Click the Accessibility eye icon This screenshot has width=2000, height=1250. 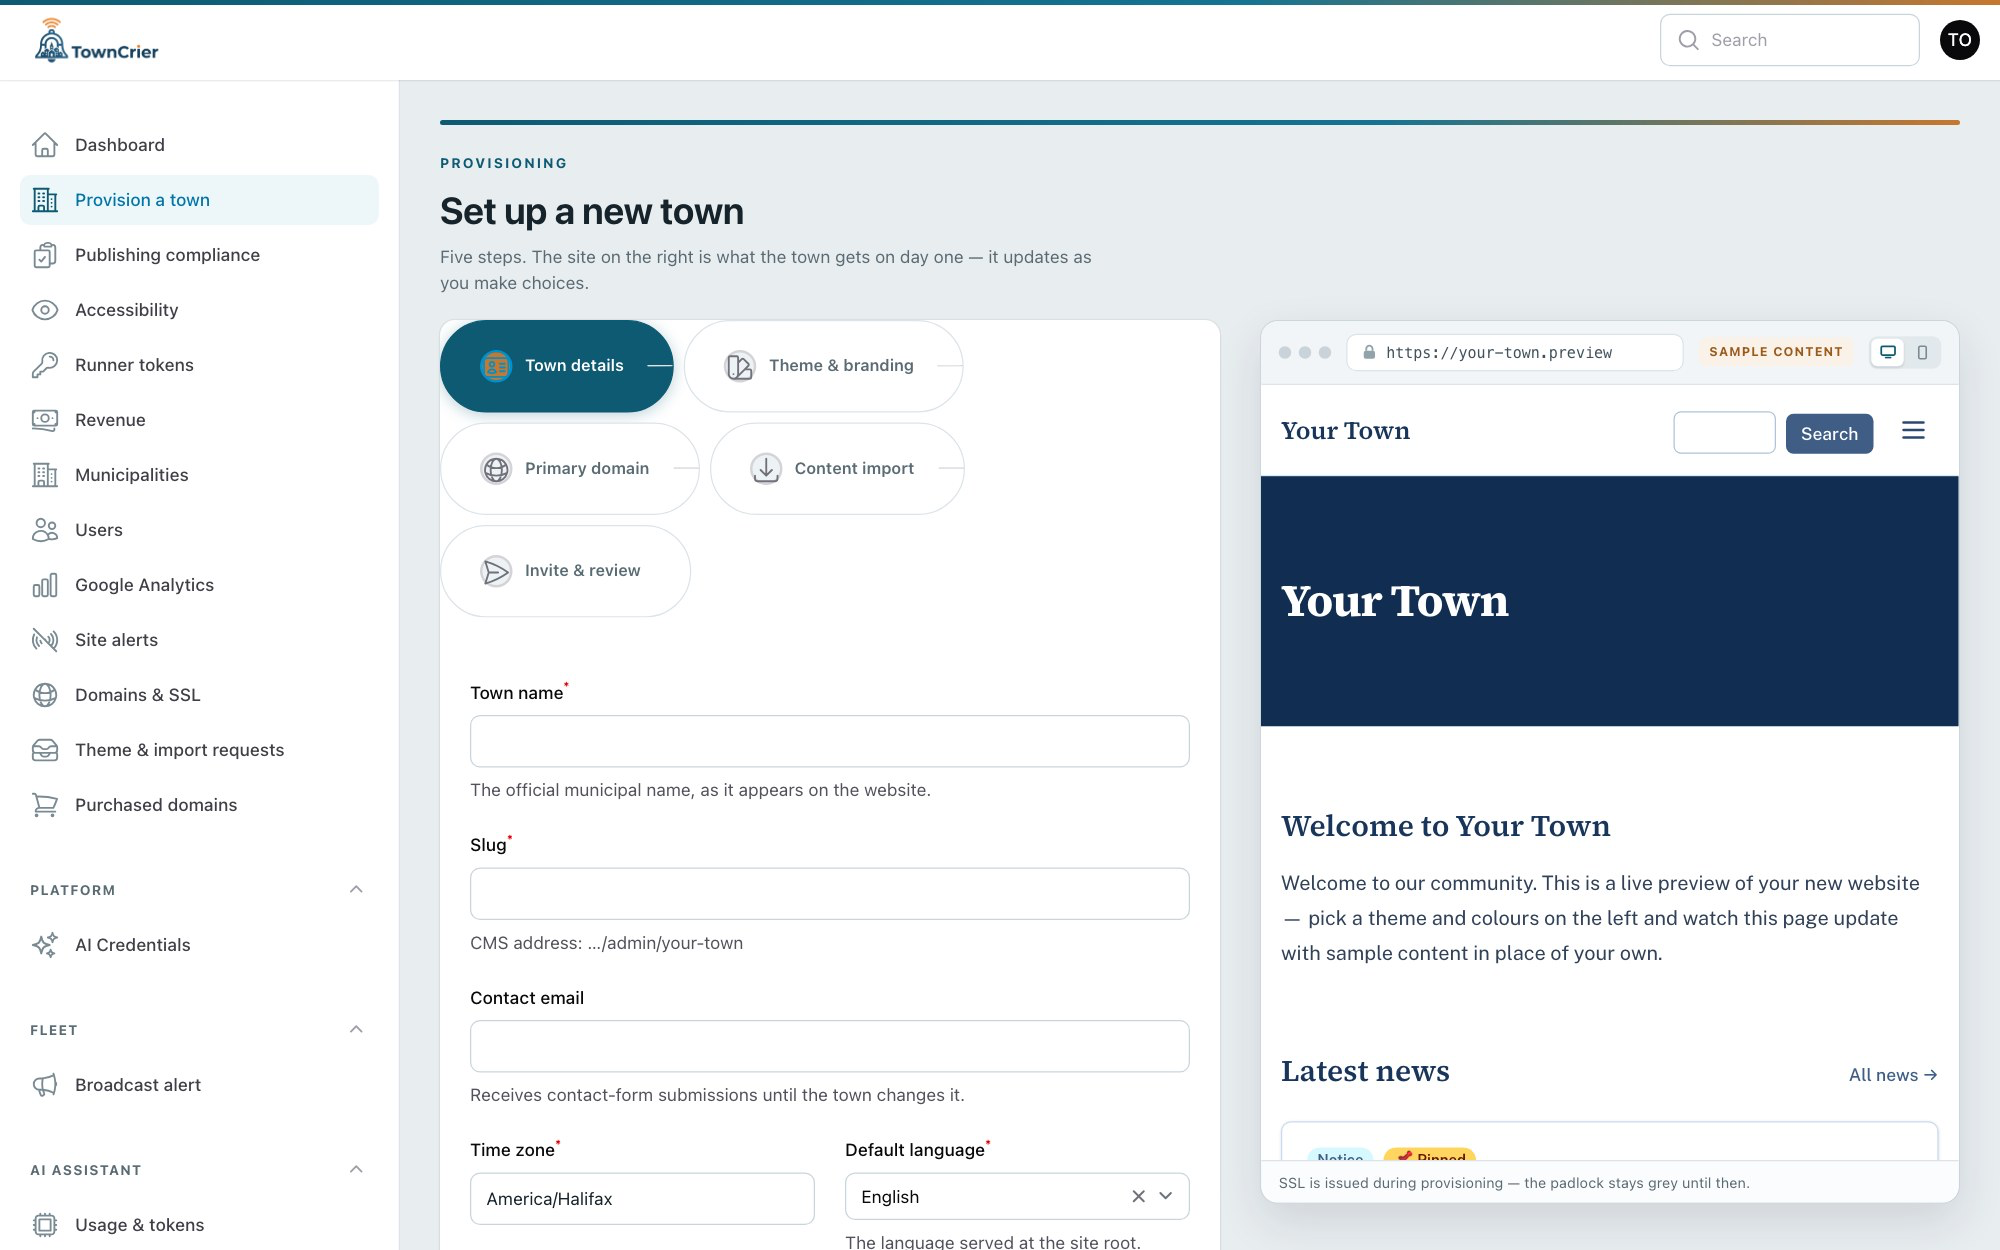click(45, 310)
